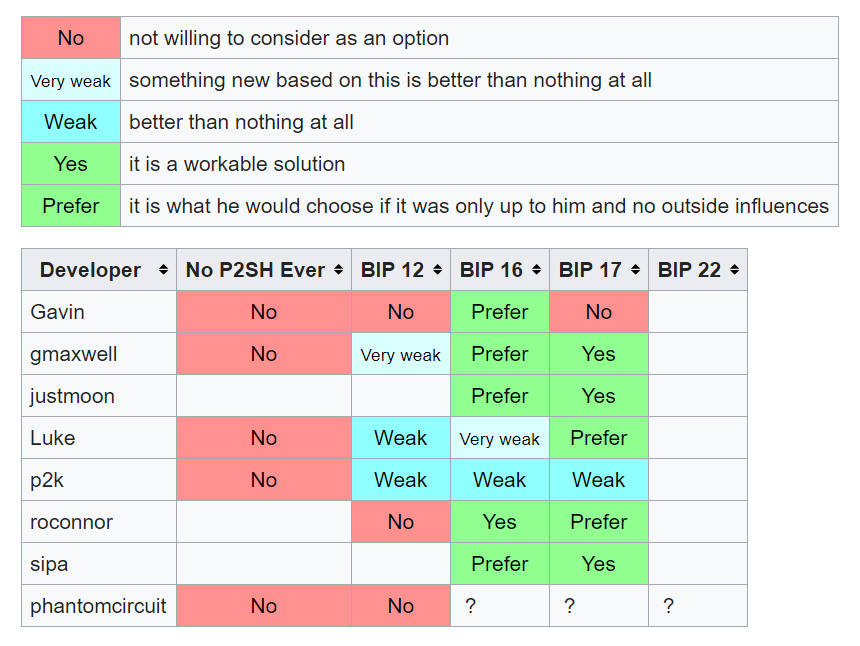
Task: Click the sipa developer name cell
Action: [50, 564]
